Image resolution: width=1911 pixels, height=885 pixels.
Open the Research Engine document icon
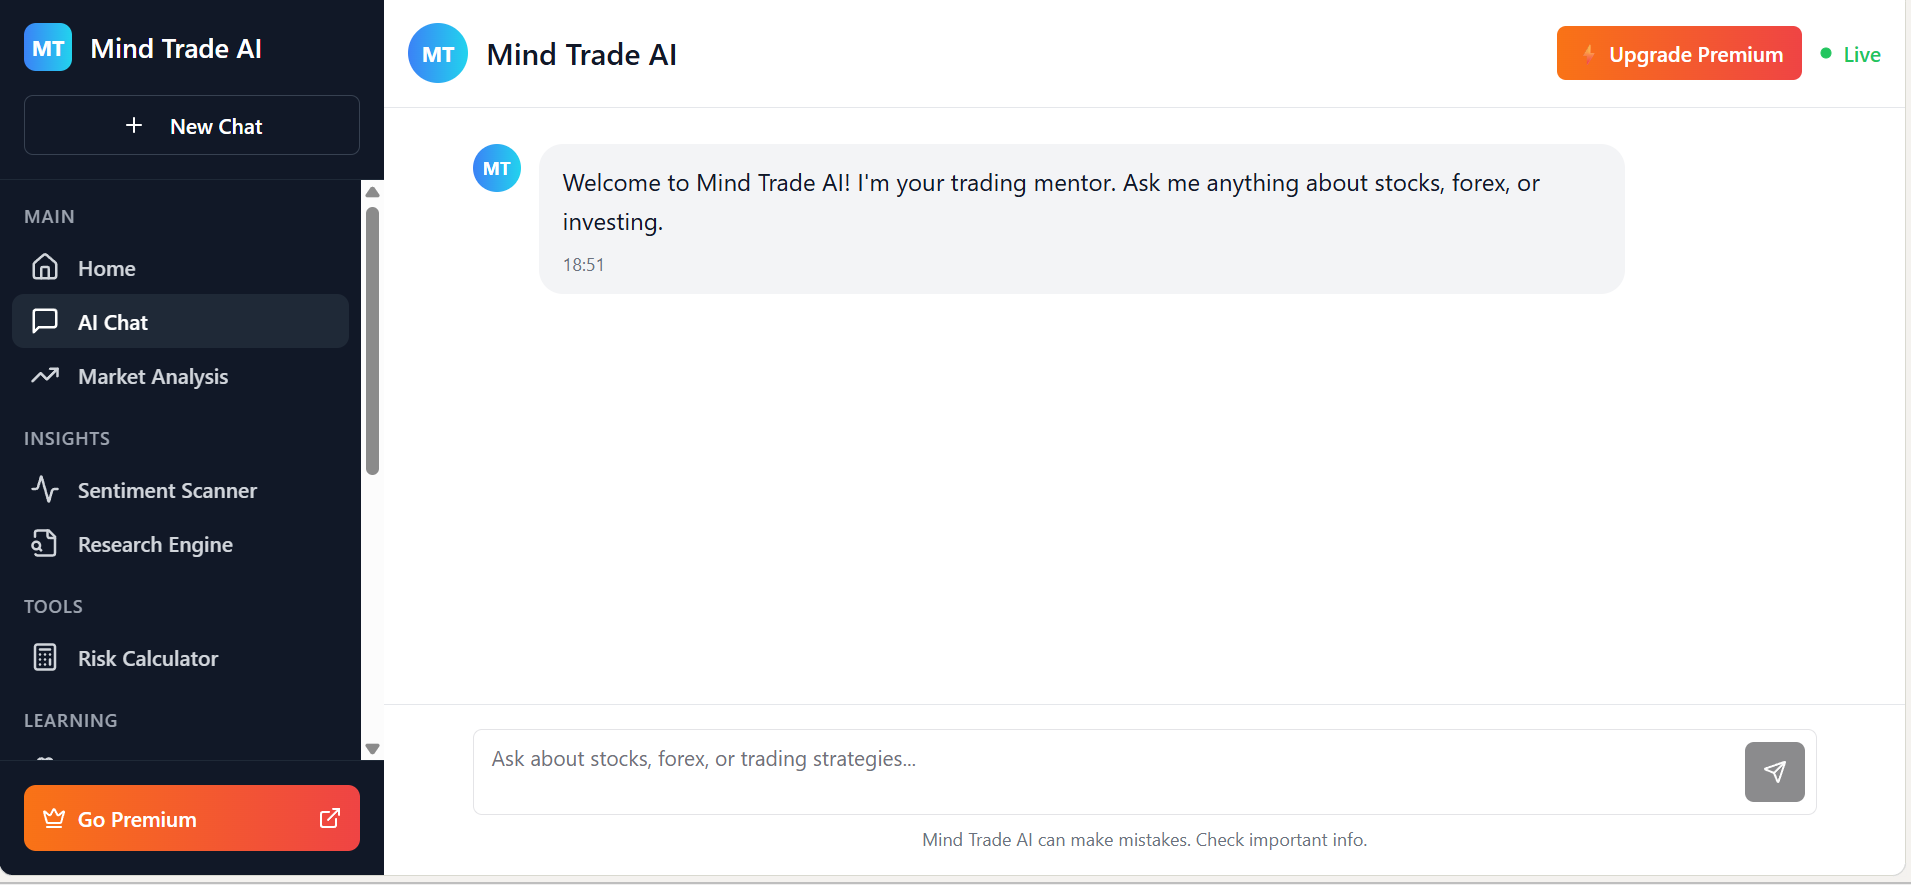click(x=46, y=543)
